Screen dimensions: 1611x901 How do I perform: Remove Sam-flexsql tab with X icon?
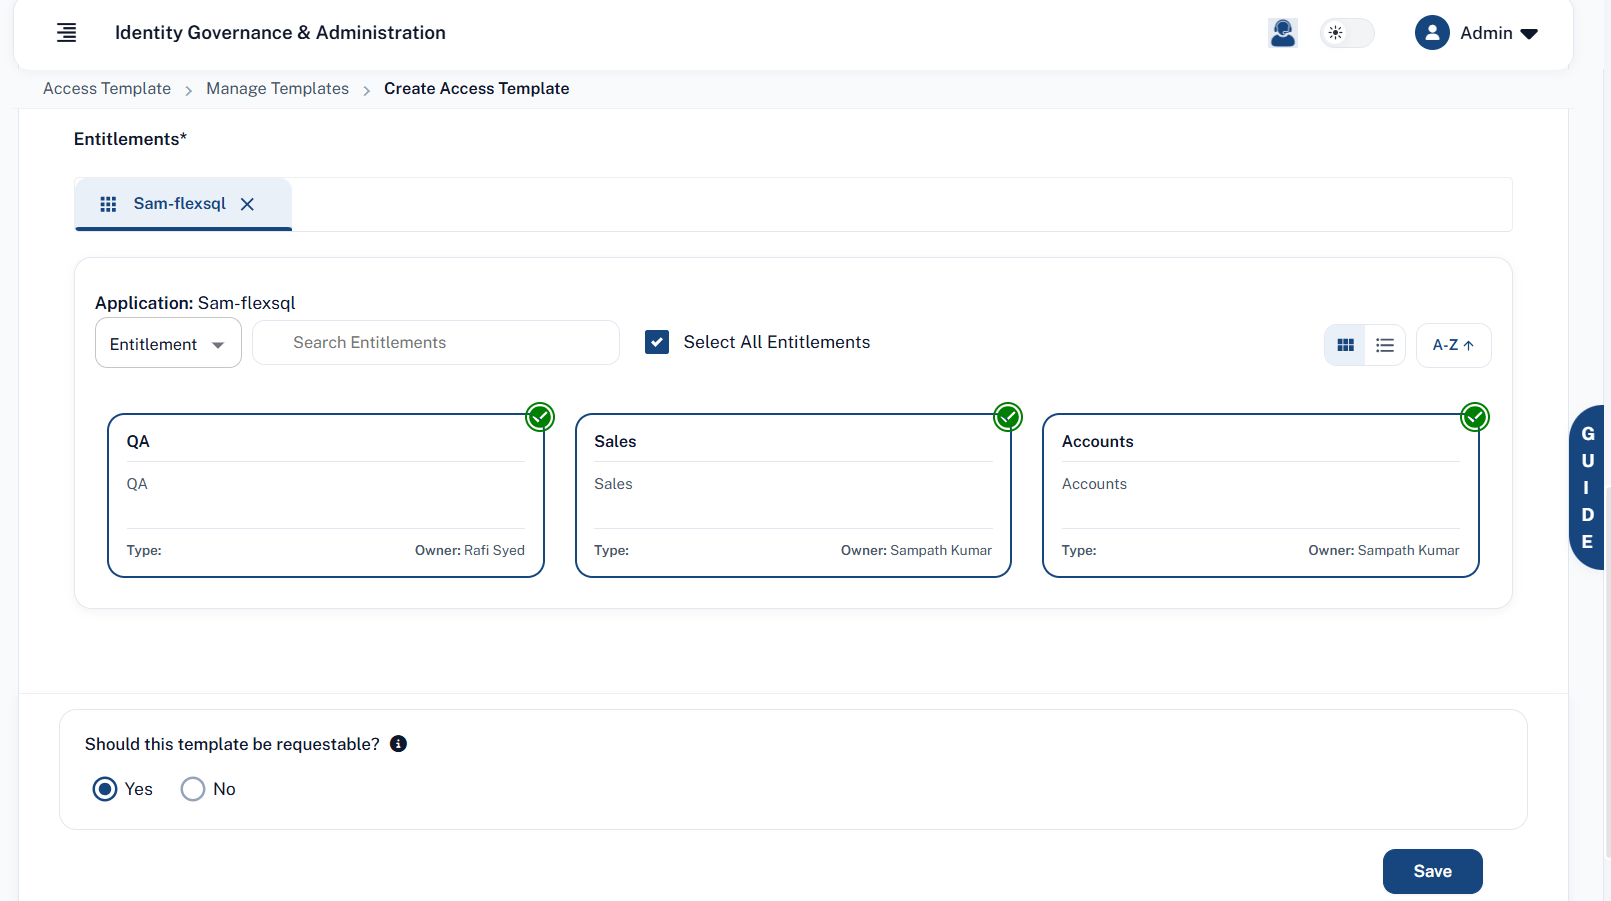(247, 204)
